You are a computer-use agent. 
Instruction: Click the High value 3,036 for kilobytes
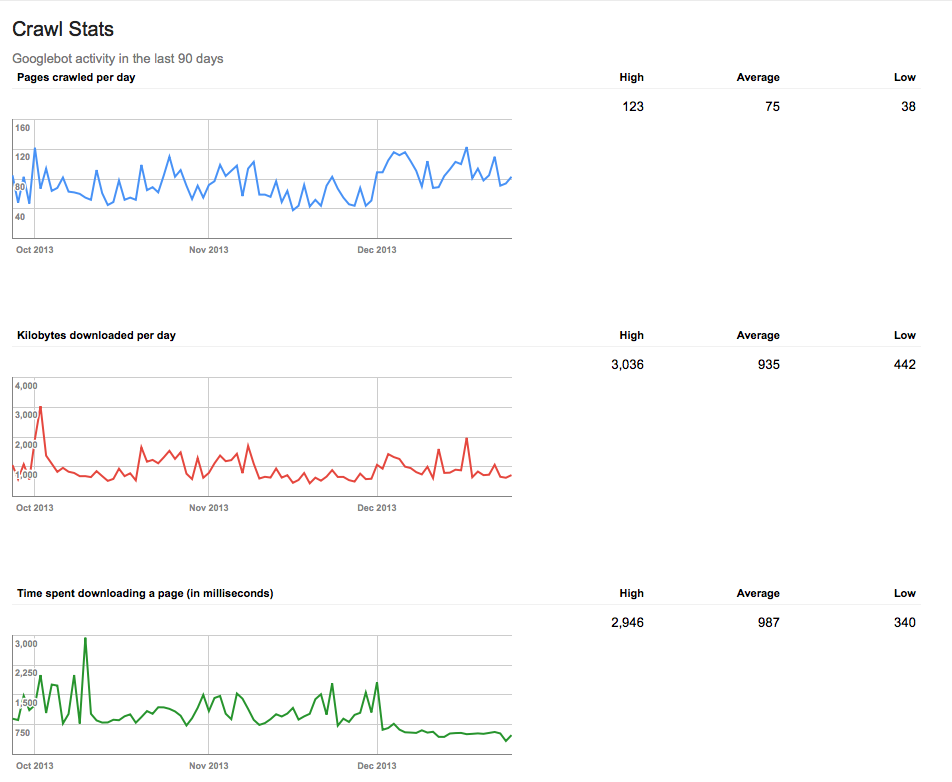click(627, 364)
